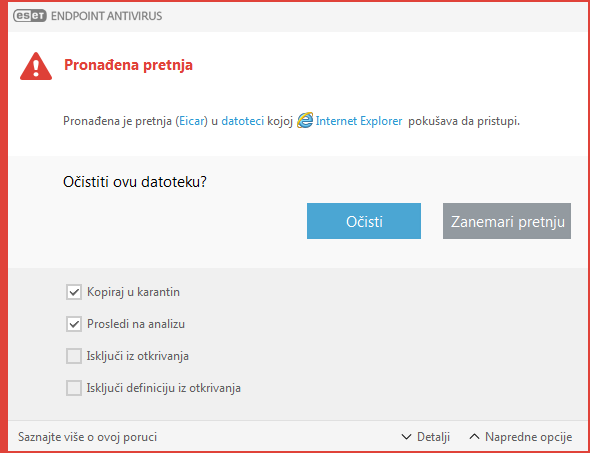This screenshot has height=453, width=590.
Task: Click the ENDPOINT ANTIVIRUS title text
Action: [x=106, y=16]
